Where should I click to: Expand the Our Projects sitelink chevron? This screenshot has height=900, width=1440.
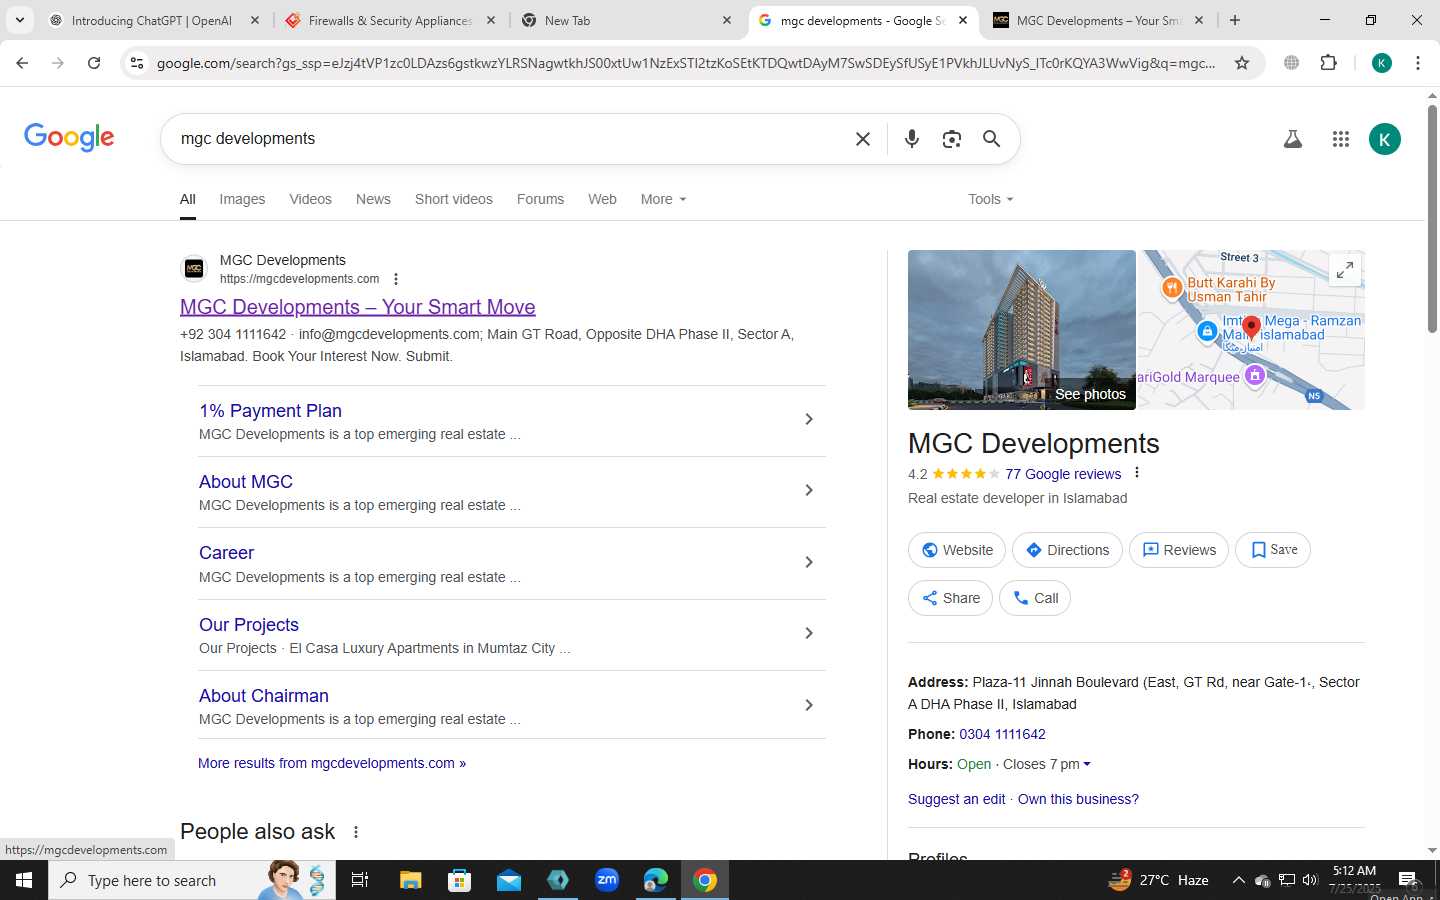[809, 633]
